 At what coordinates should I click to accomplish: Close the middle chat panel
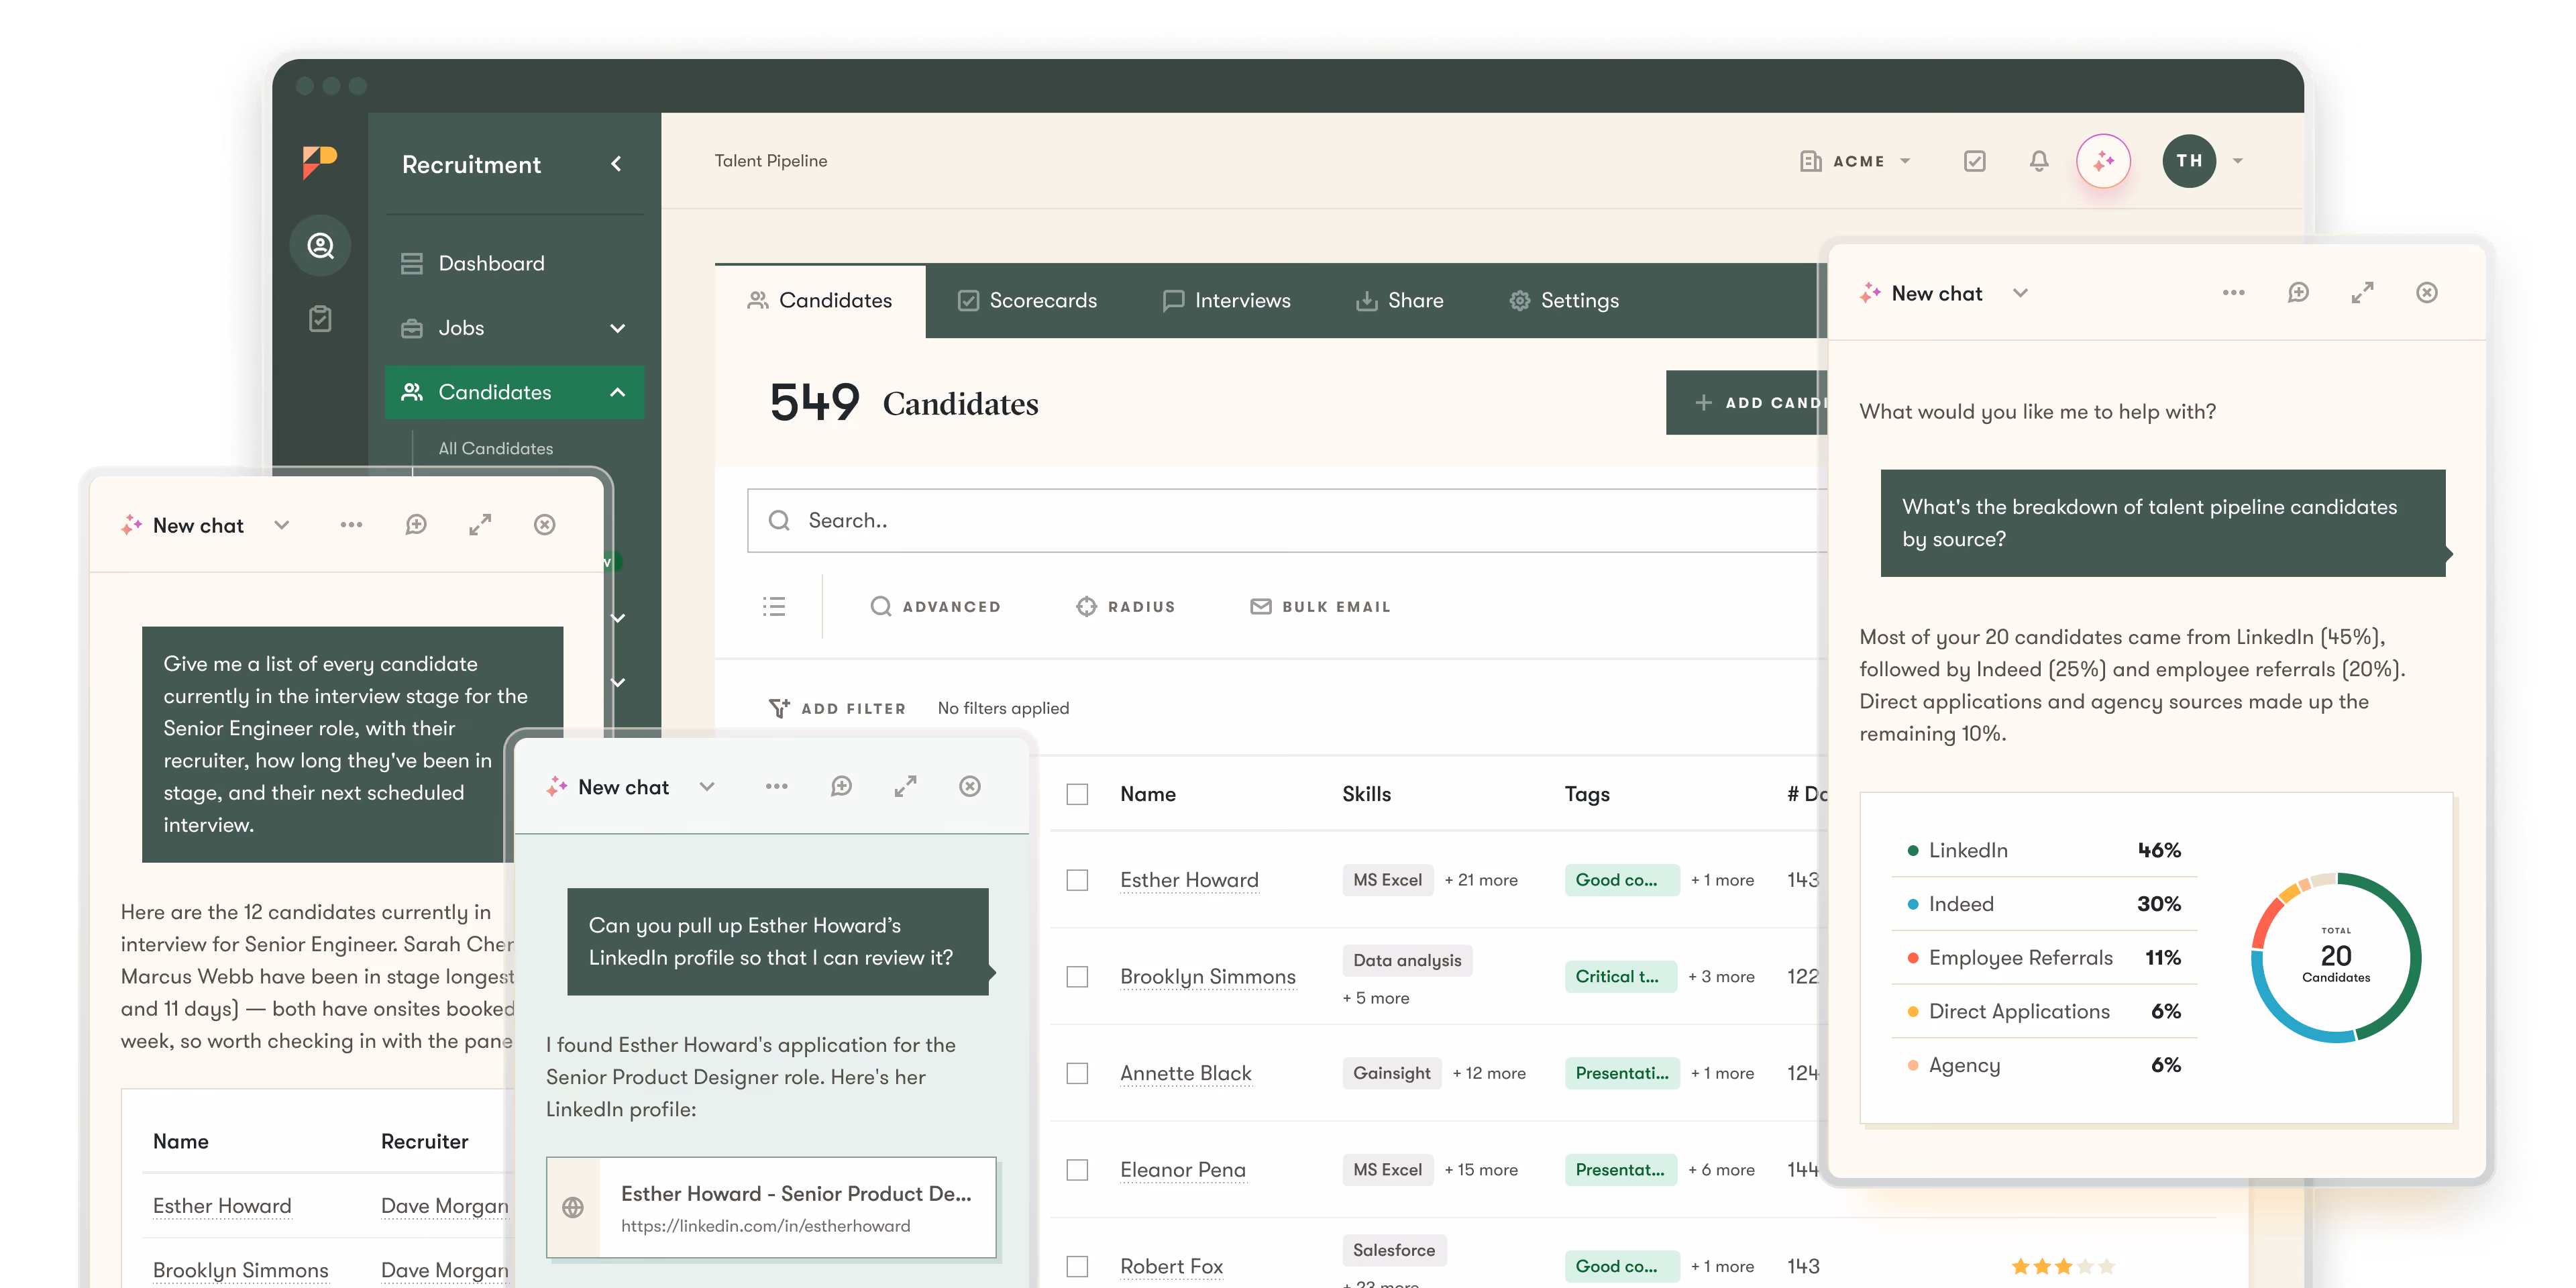[969, 787]
